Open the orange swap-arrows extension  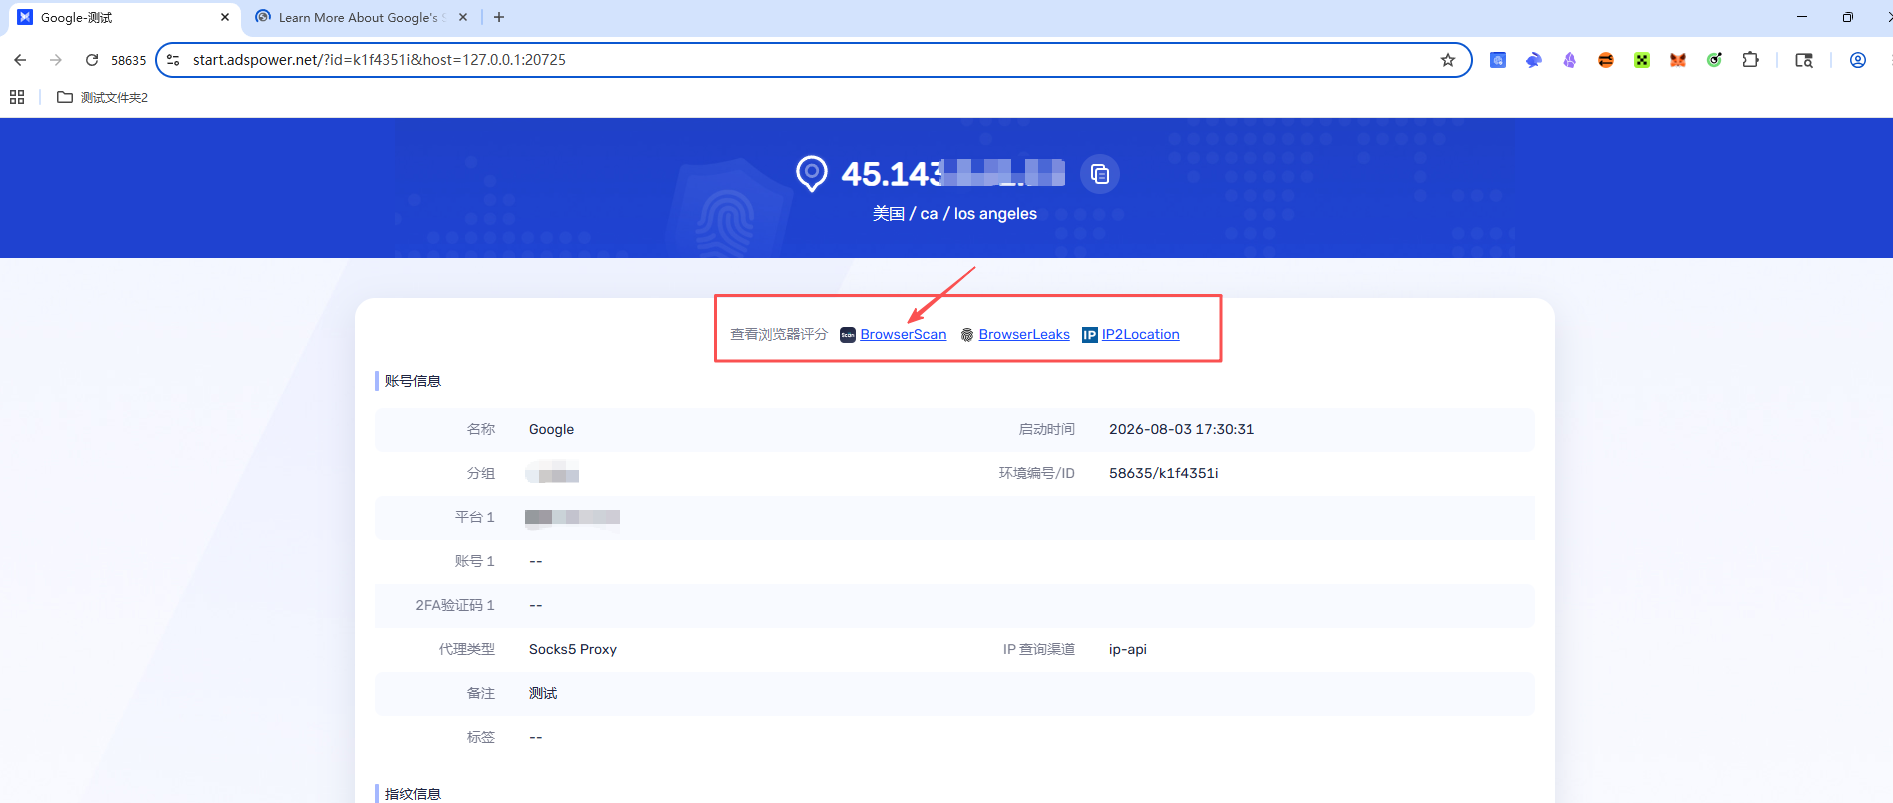[1606, 60]
